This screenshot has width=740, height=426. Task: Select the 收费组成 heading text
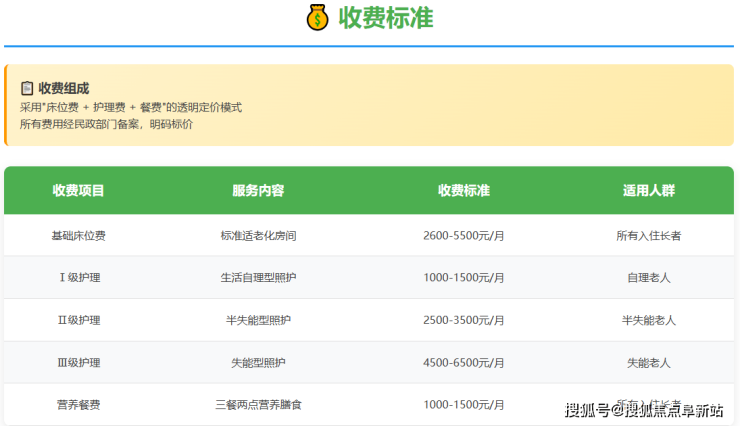[x=63, y=88]
